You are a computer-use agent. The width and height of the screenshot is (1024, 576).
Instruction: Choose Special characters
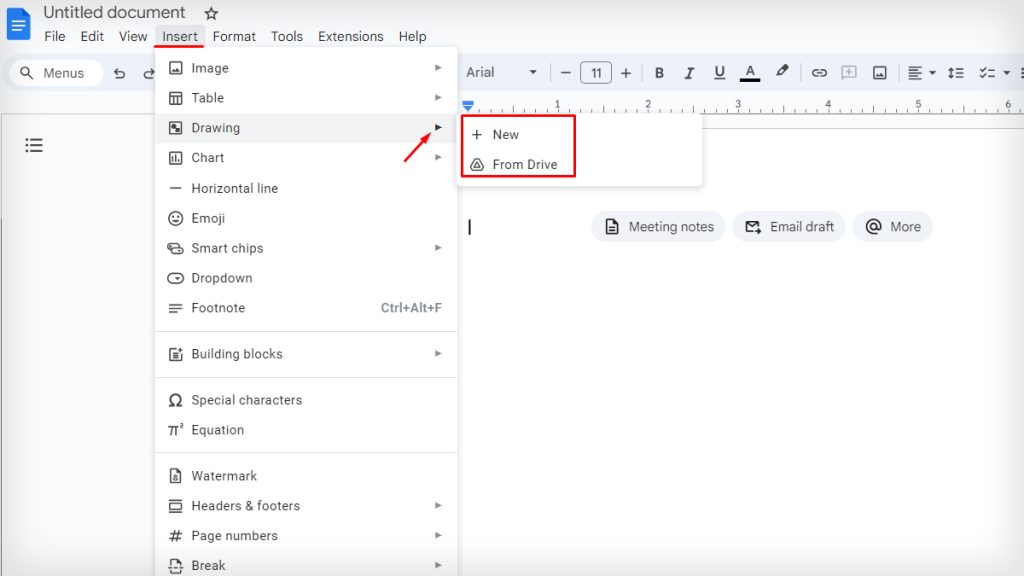click(x=306, y=400)
